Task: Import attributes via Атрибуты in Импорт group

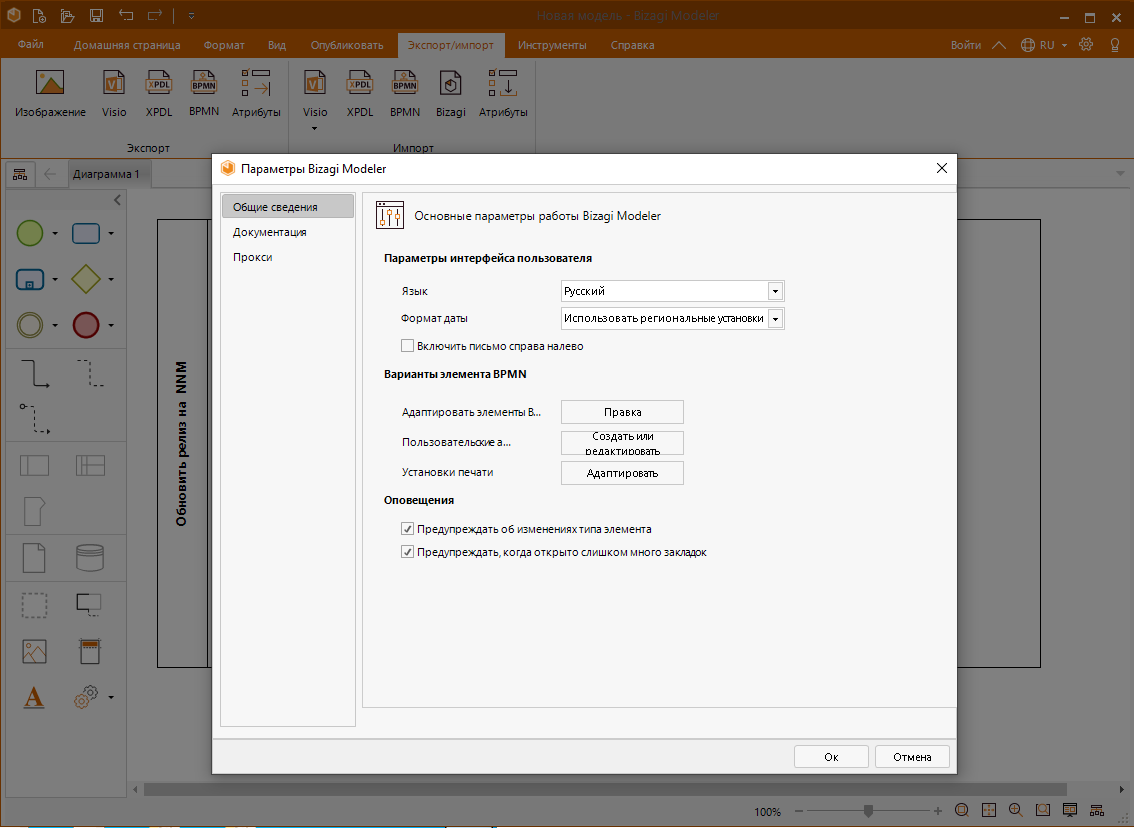Action: (503, 93)
